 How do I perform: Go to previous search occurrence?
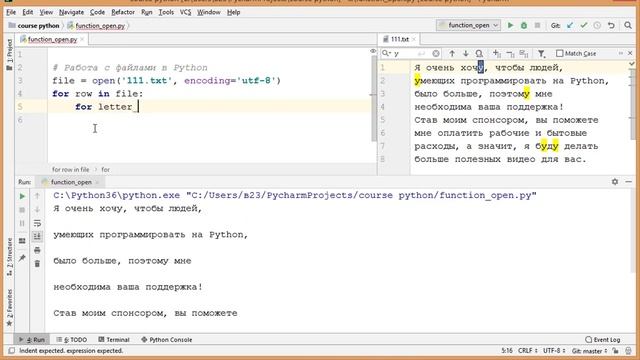pos(452,53)
